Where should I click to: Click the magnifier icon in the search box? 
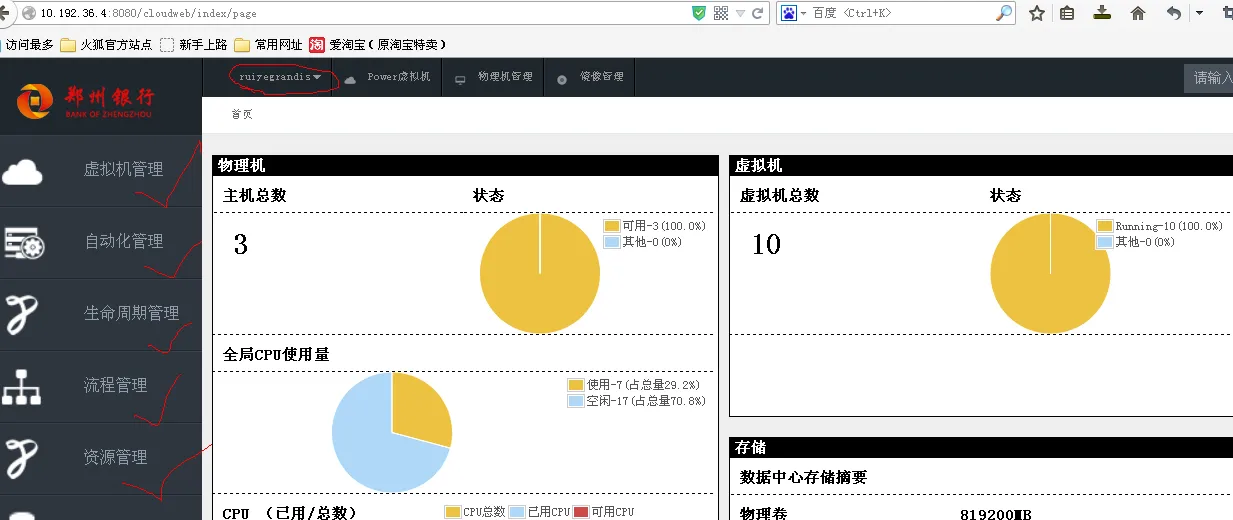[1004, 13]
